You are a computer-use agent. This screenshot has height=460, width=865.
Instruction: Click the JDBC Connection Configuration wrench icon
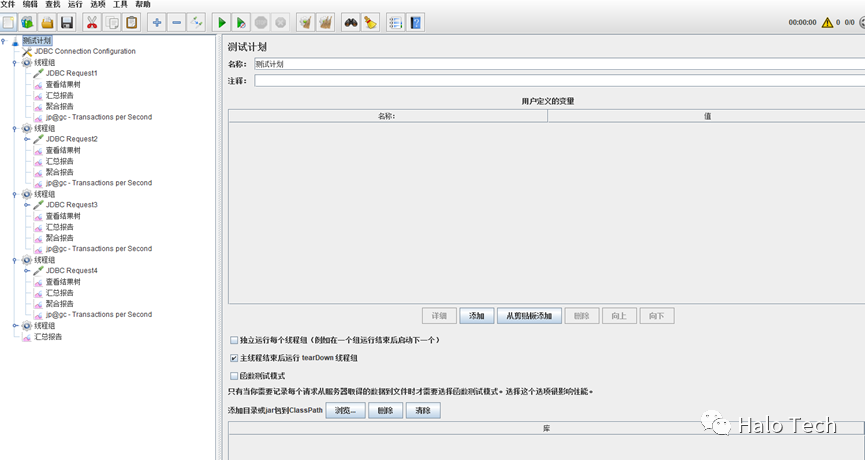26,51
